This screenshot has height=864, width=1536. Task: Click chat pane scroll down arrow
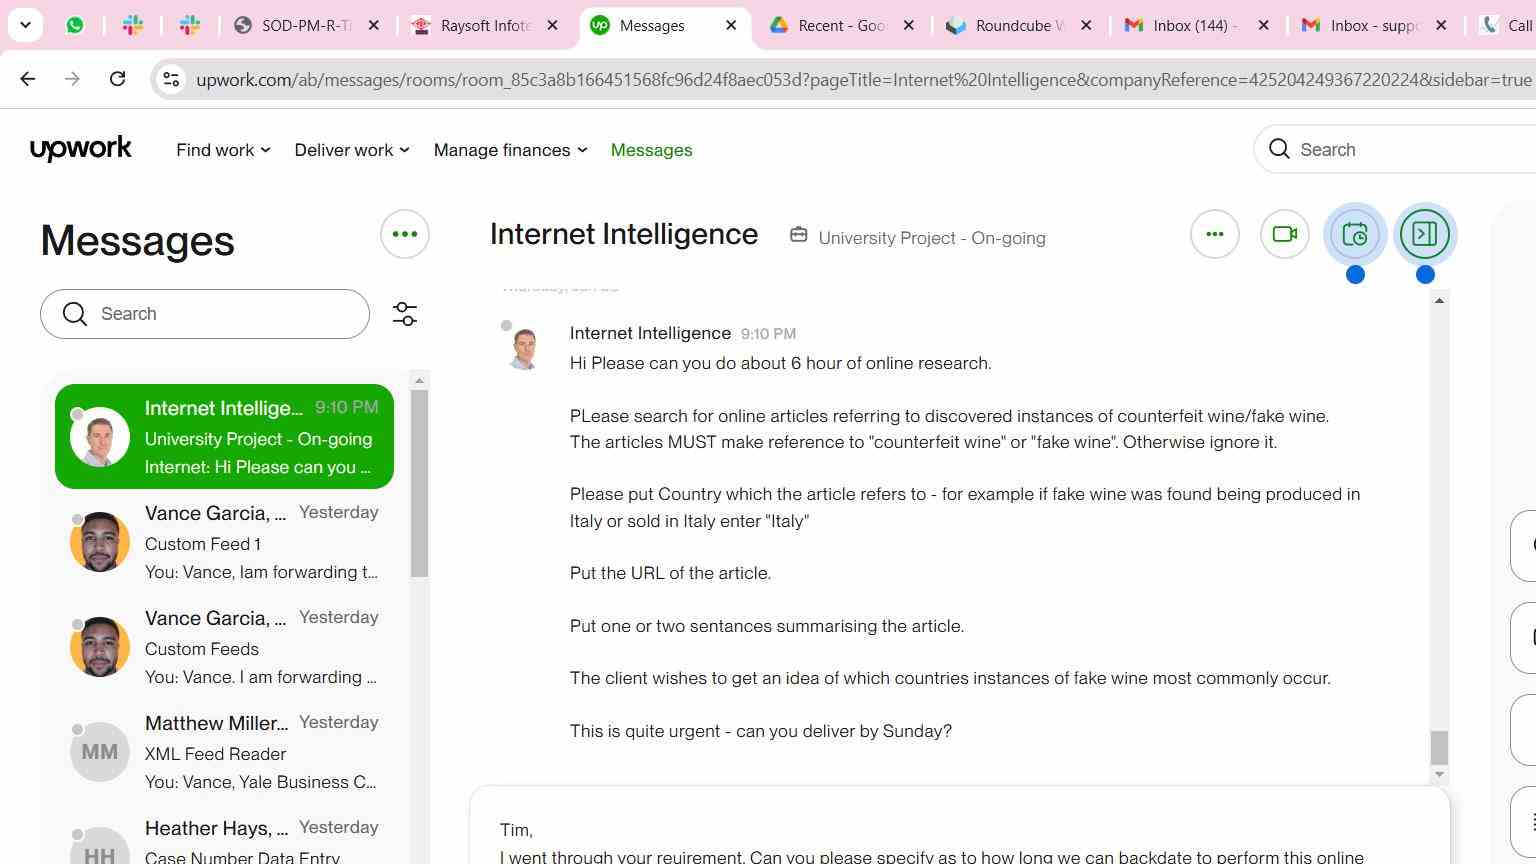coord(1439,775)
